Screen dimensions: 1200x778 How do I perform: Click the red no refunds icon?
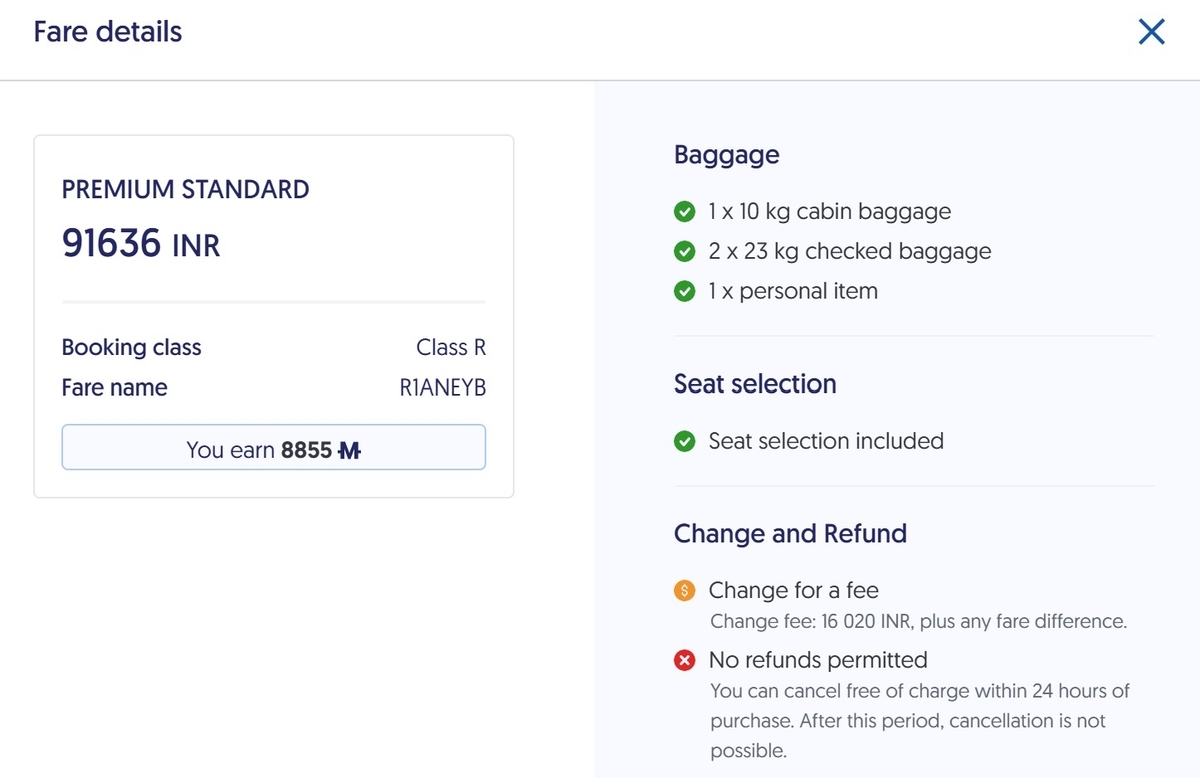click(x=685, y=660)
